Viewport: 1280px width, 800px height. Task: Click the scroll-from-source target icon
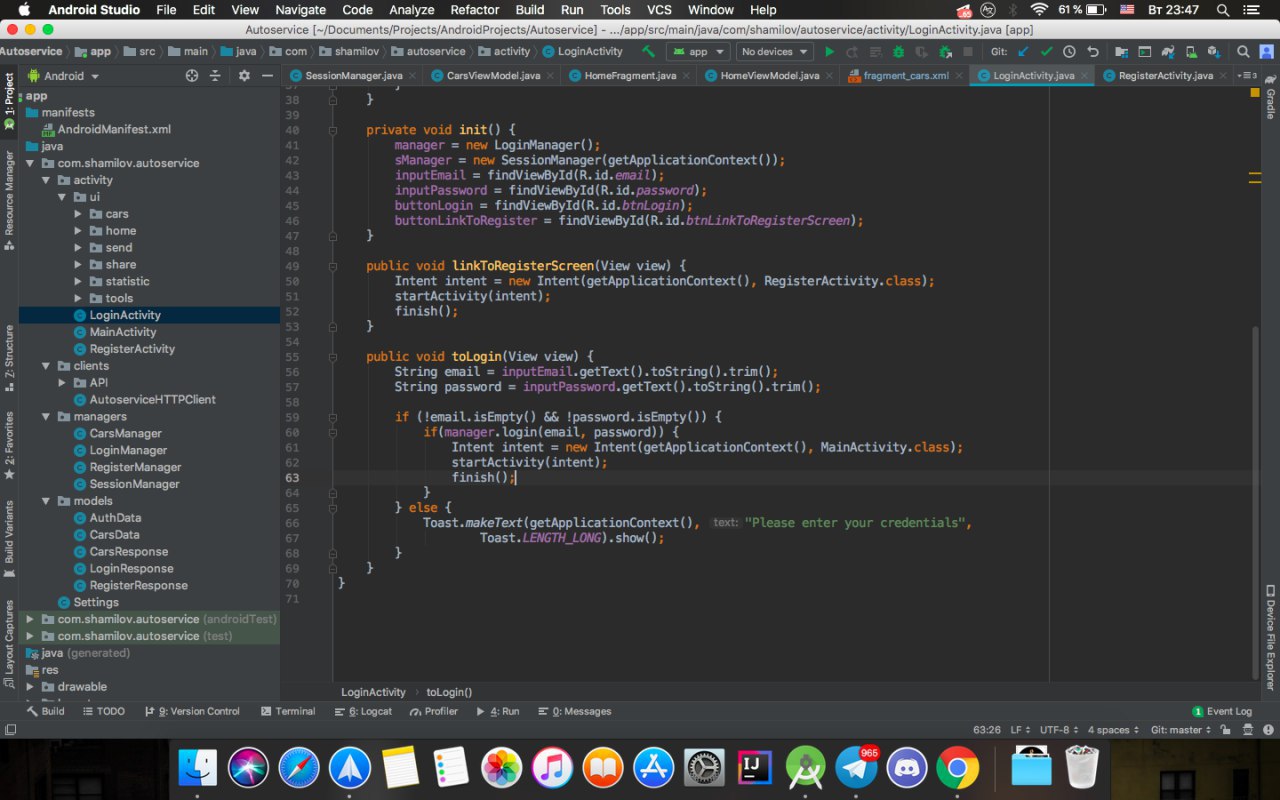click(x=192, y=75)
